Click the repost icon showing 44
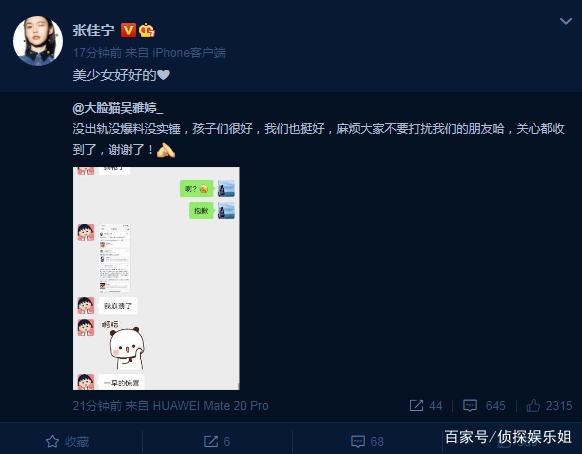The width and height of the screenshot is (582, 454). click(x=416, y=405)
